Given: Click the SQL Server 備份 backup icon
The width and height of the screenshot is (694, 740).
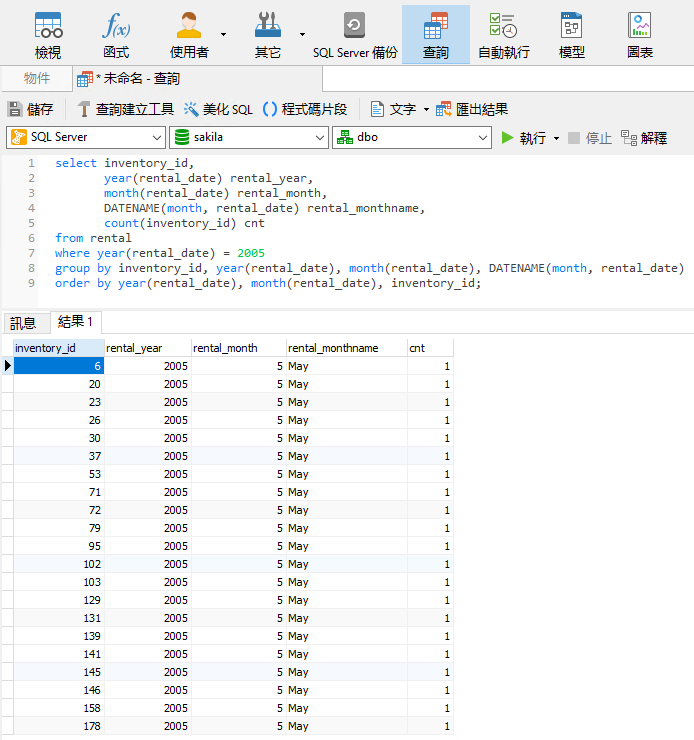Looking at the screenshot, I should 354,34.
